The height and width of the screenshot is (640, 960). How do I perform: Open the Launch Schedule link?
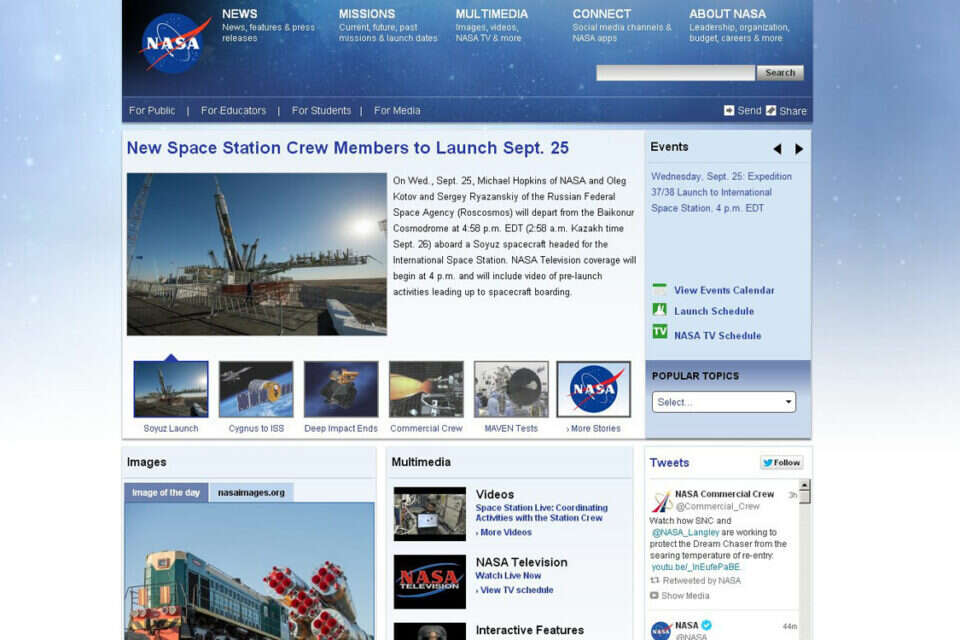click(x=714, y=311)
